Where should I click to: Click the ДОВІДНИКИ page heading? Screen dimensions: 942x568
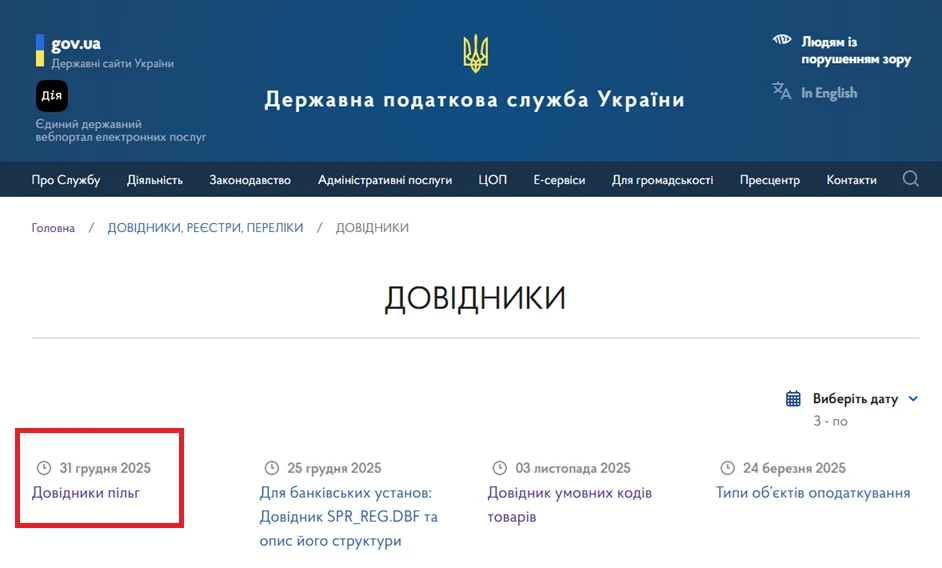click(x=475, y=298)
